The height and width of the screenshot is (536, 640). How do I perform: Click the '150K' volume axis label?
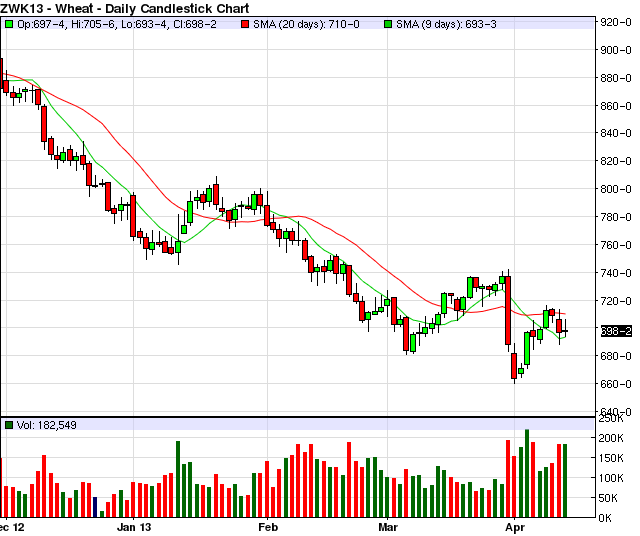[611, 458]
